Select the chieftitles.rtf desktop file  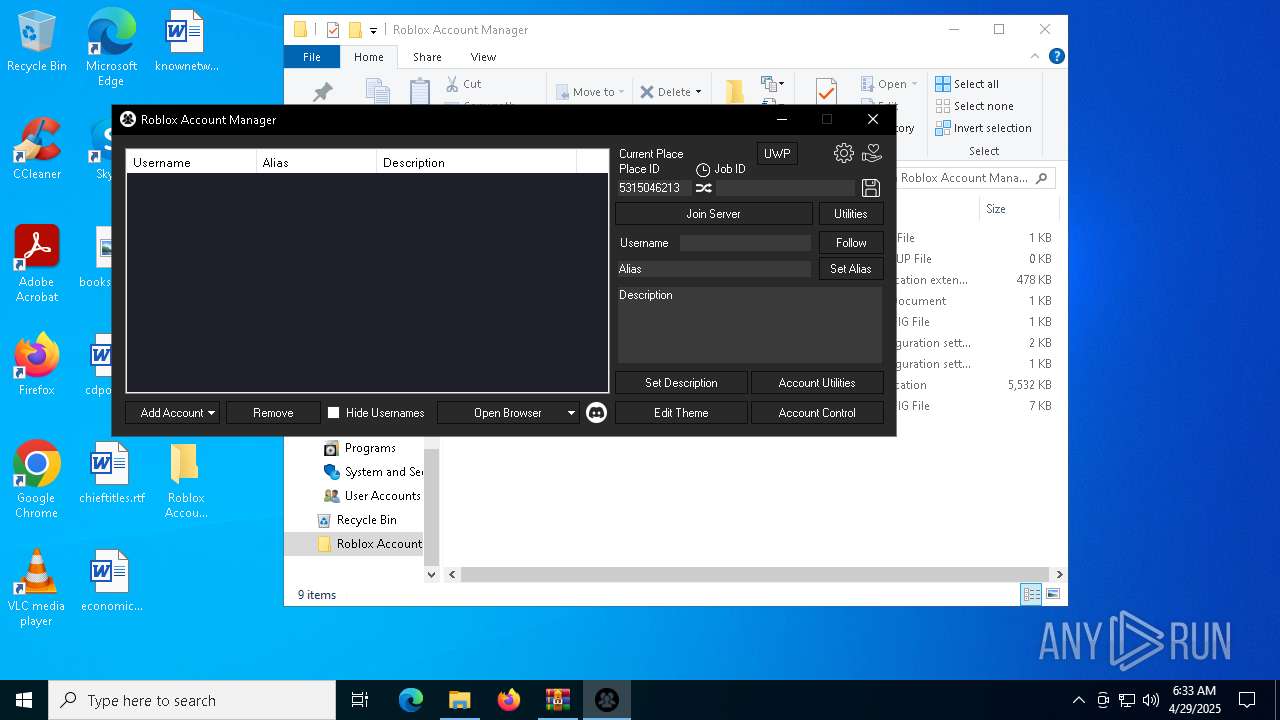(x=111, y=473)
